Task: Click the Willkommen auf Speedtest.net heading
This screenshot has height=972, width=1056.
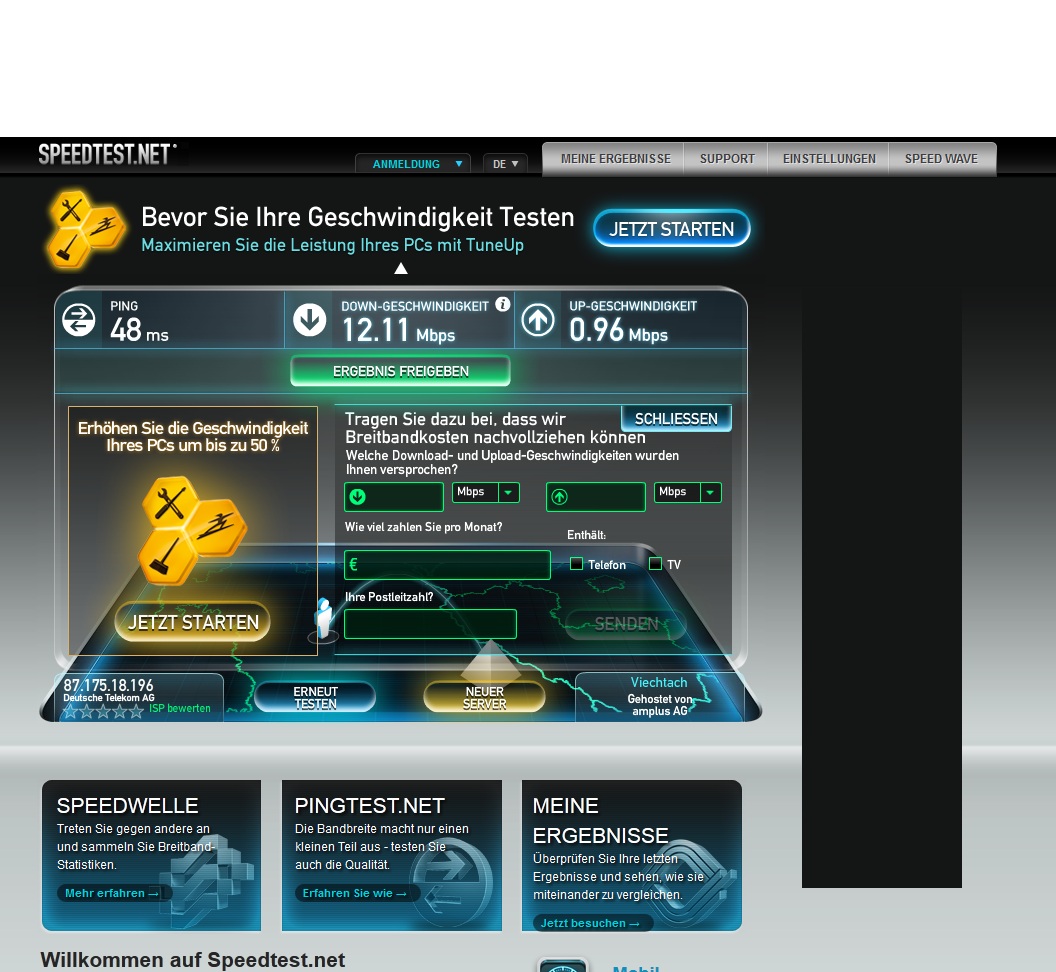Action: pyautogui.click(x=193, y=960)
